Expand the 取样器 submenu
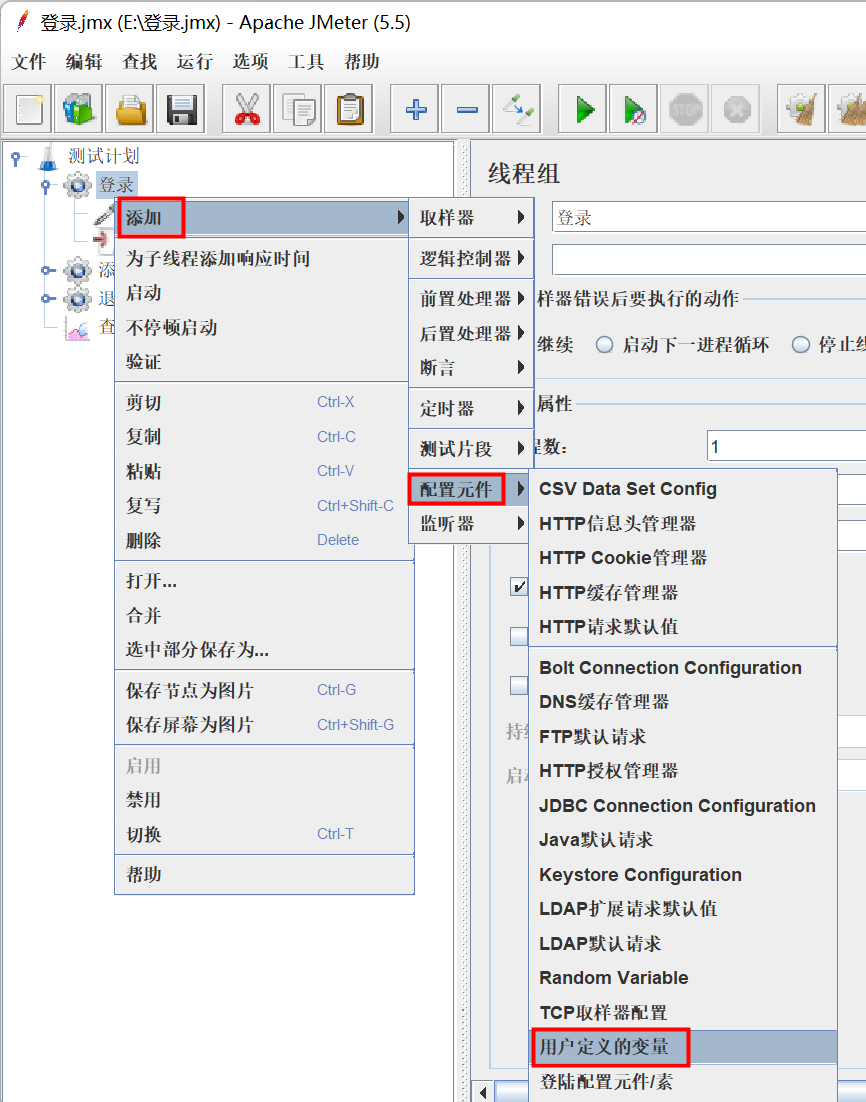 tap(471, 218)
